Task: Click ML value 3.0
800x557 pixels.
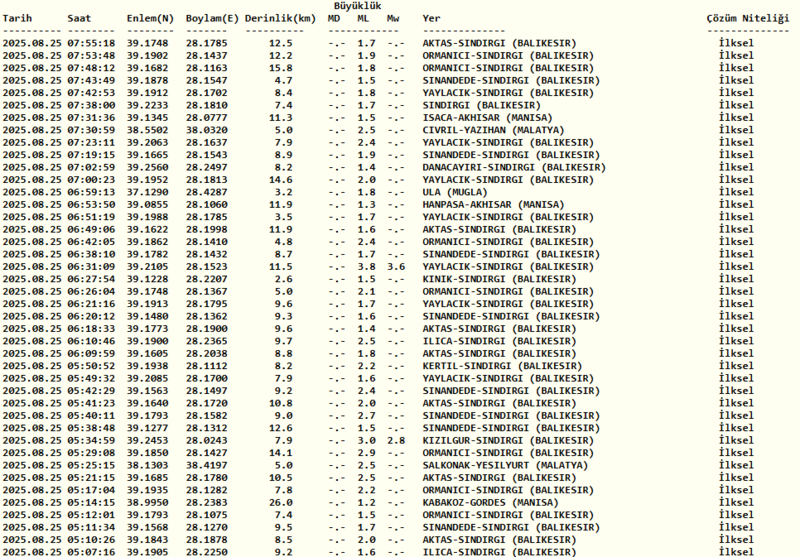Action: pos(366,441)
